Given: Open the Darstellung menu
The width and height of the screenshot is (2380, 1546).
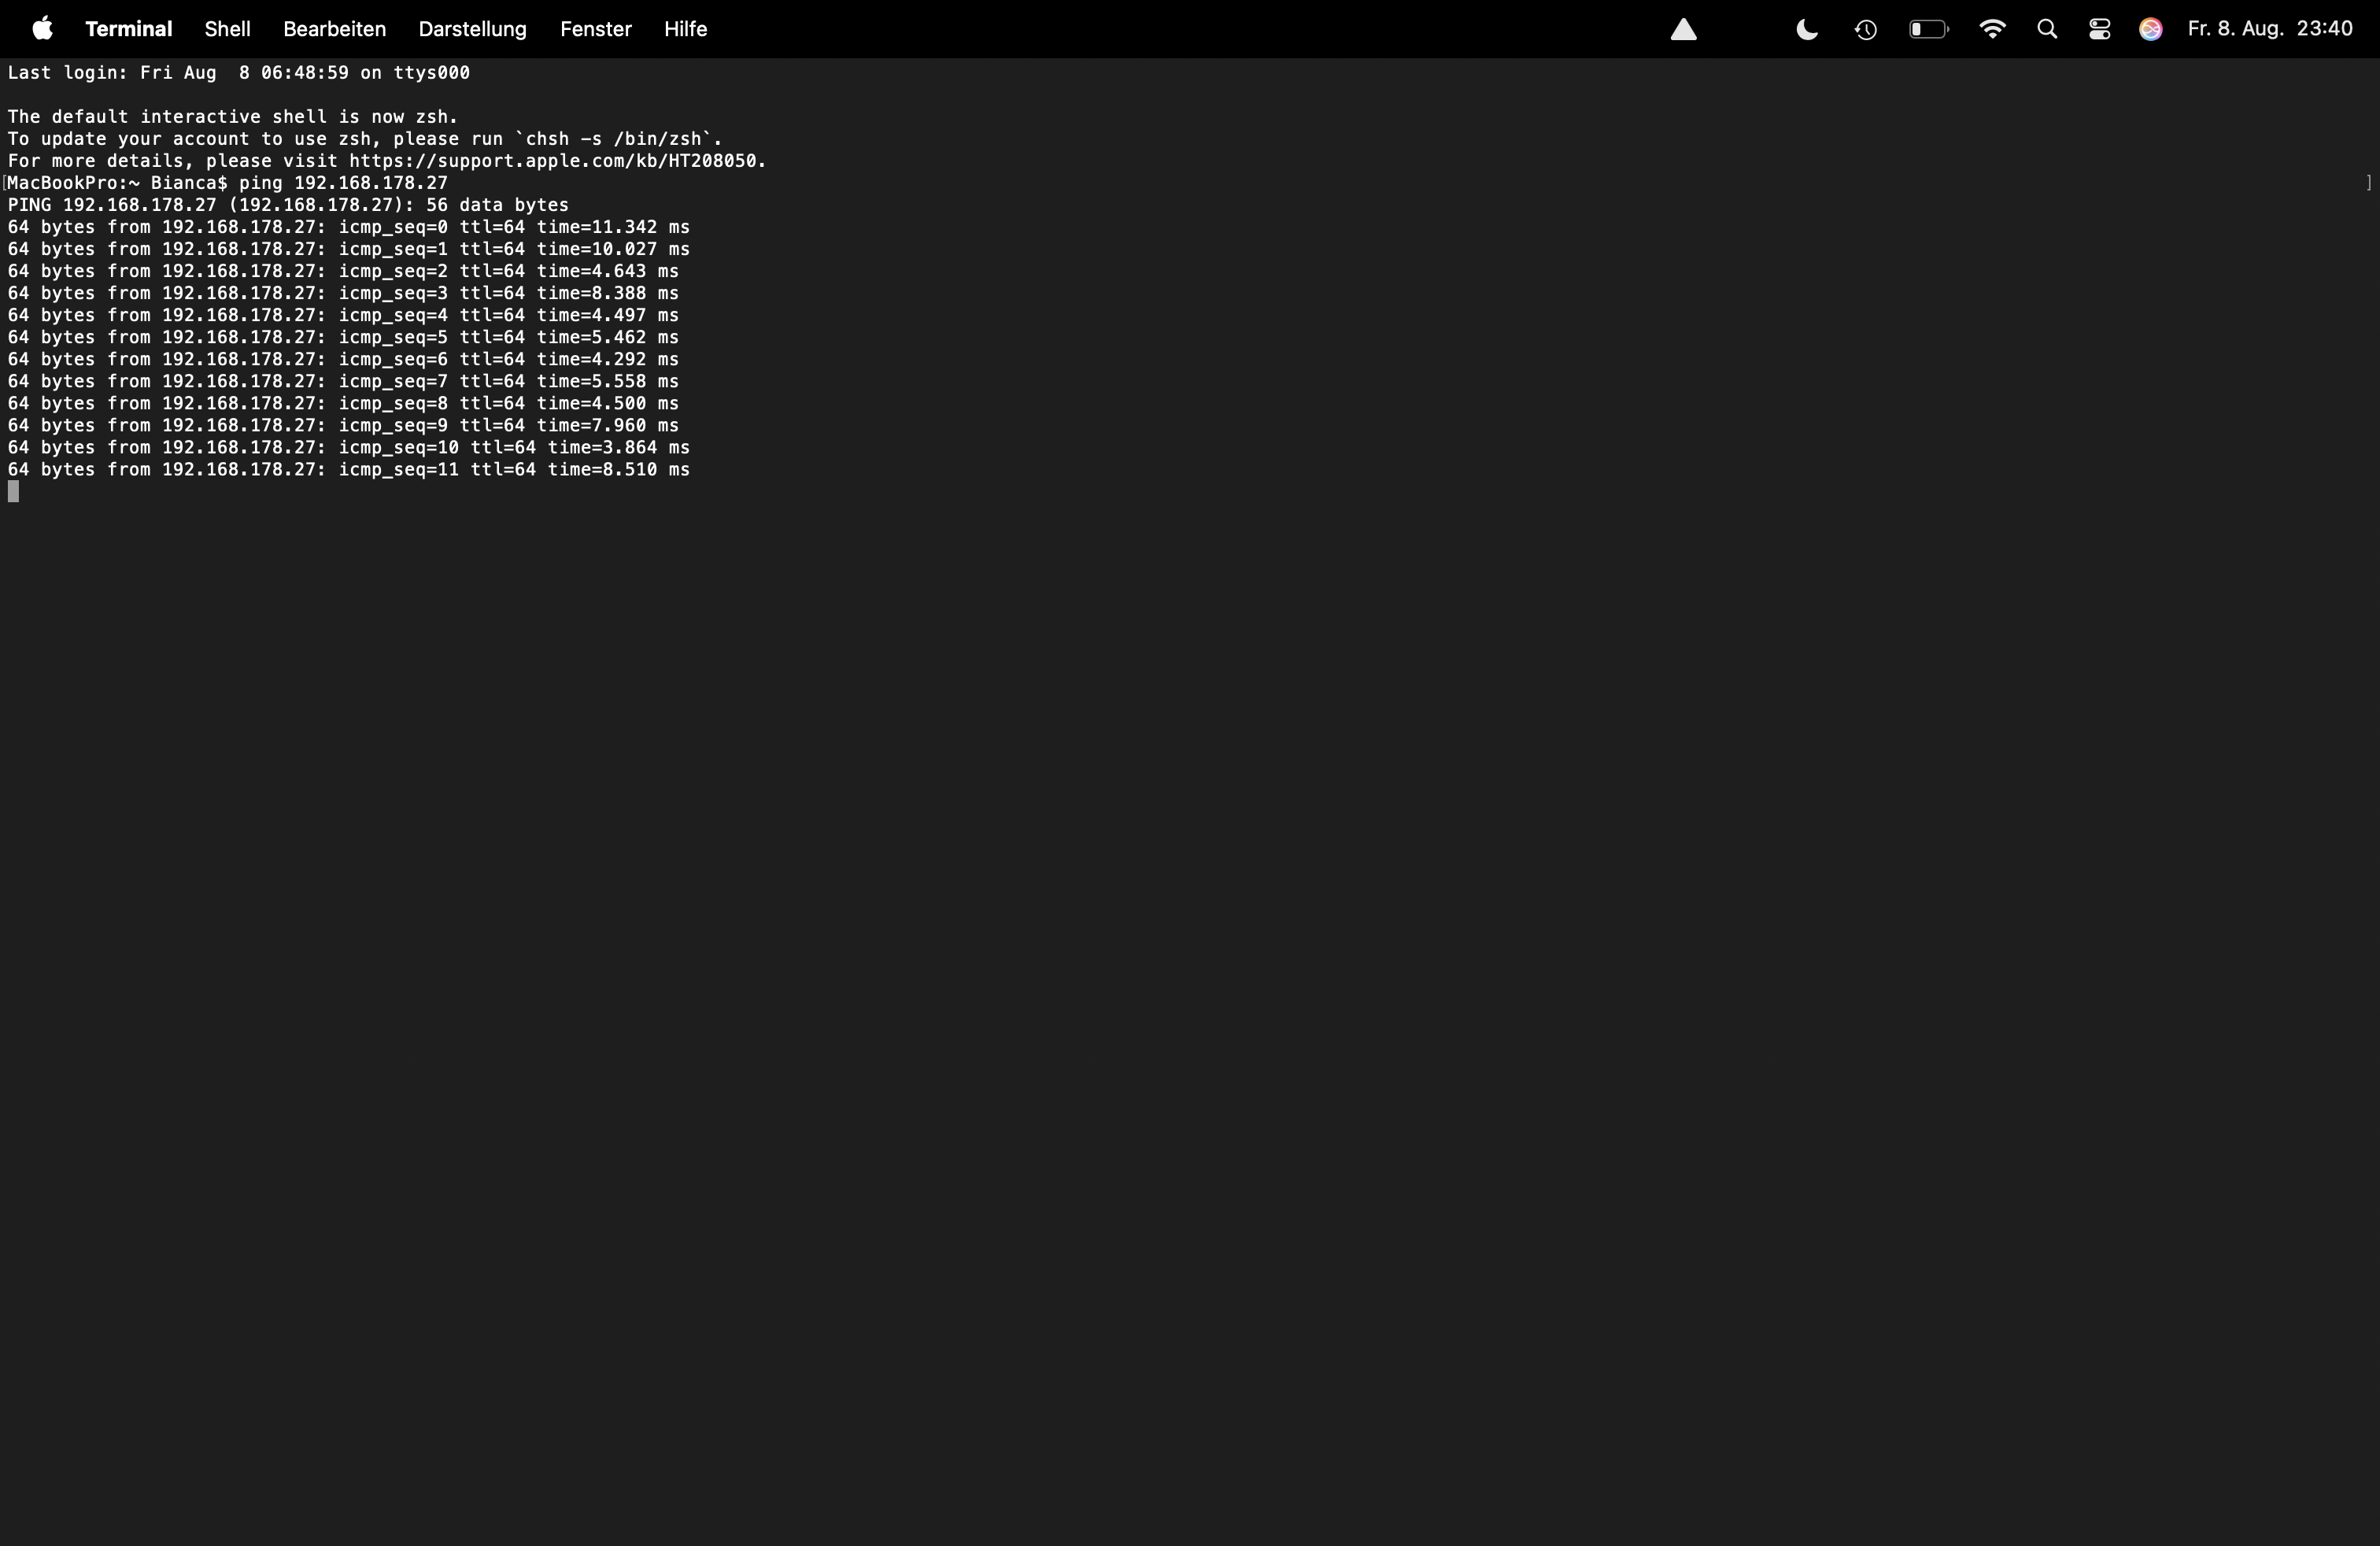Looking at the screenshot, I should 472,29.
